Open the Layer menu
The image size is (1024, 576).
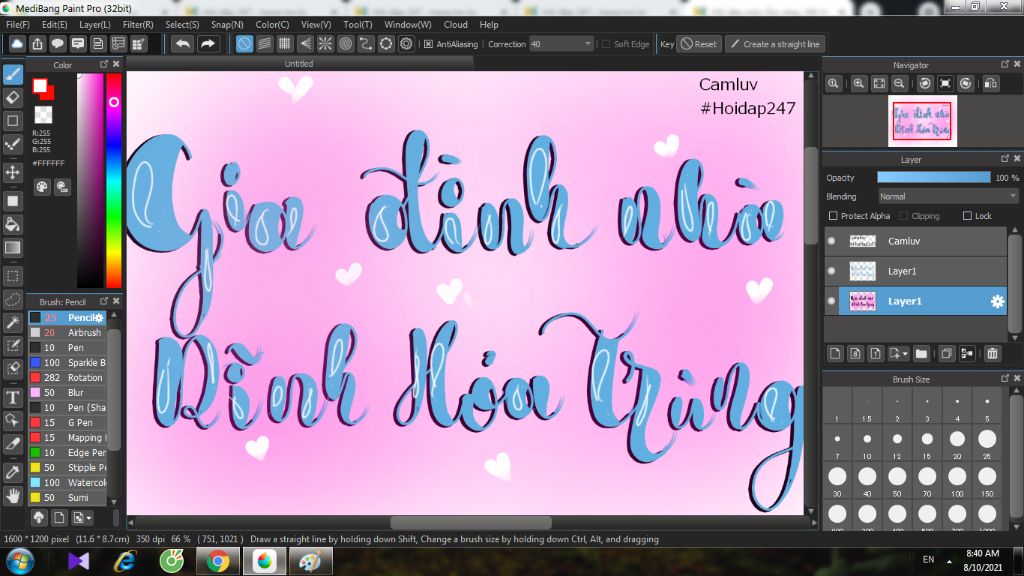[95, 25]
